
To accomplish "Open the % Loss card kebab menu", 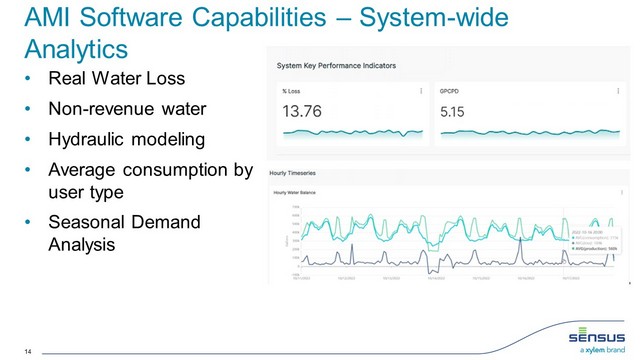I will pos(421,91).
